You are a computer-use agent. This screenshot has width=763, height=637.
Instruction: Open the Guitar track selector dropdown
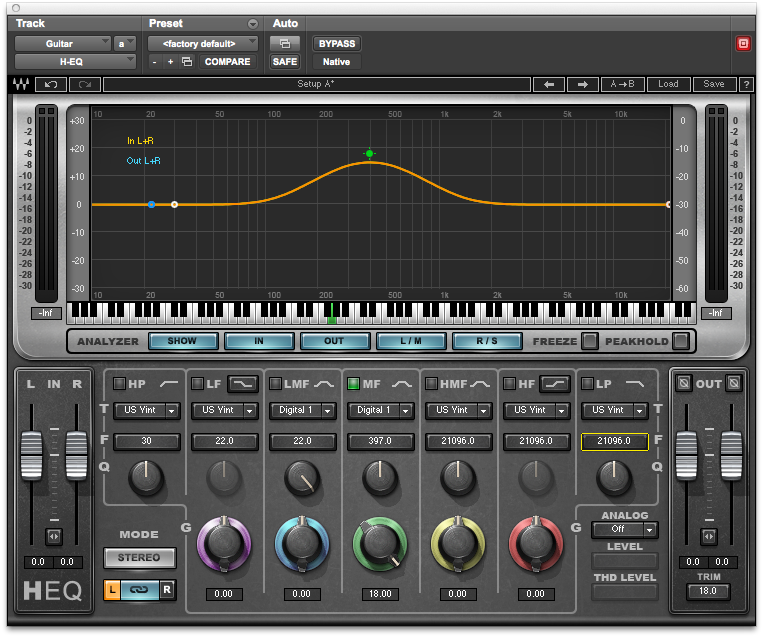[x=63, y=44]
